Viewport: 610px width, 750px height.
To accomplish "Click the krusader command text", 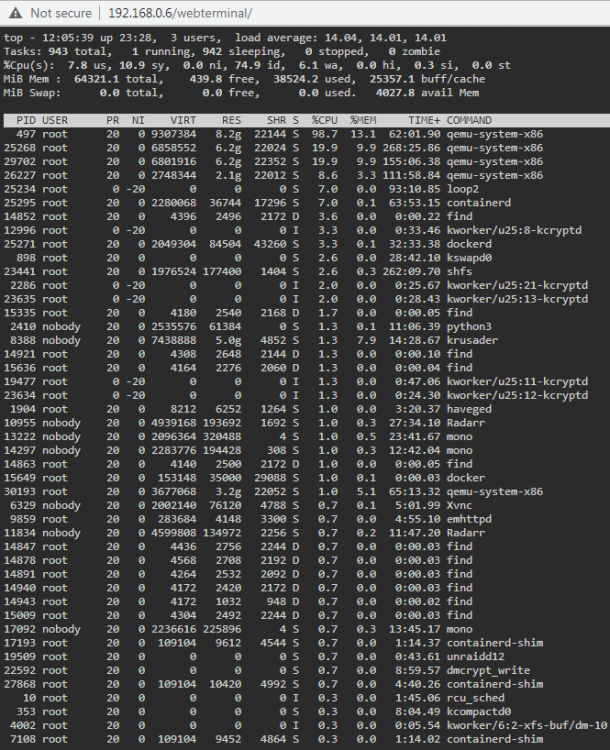I will point(472,340).
